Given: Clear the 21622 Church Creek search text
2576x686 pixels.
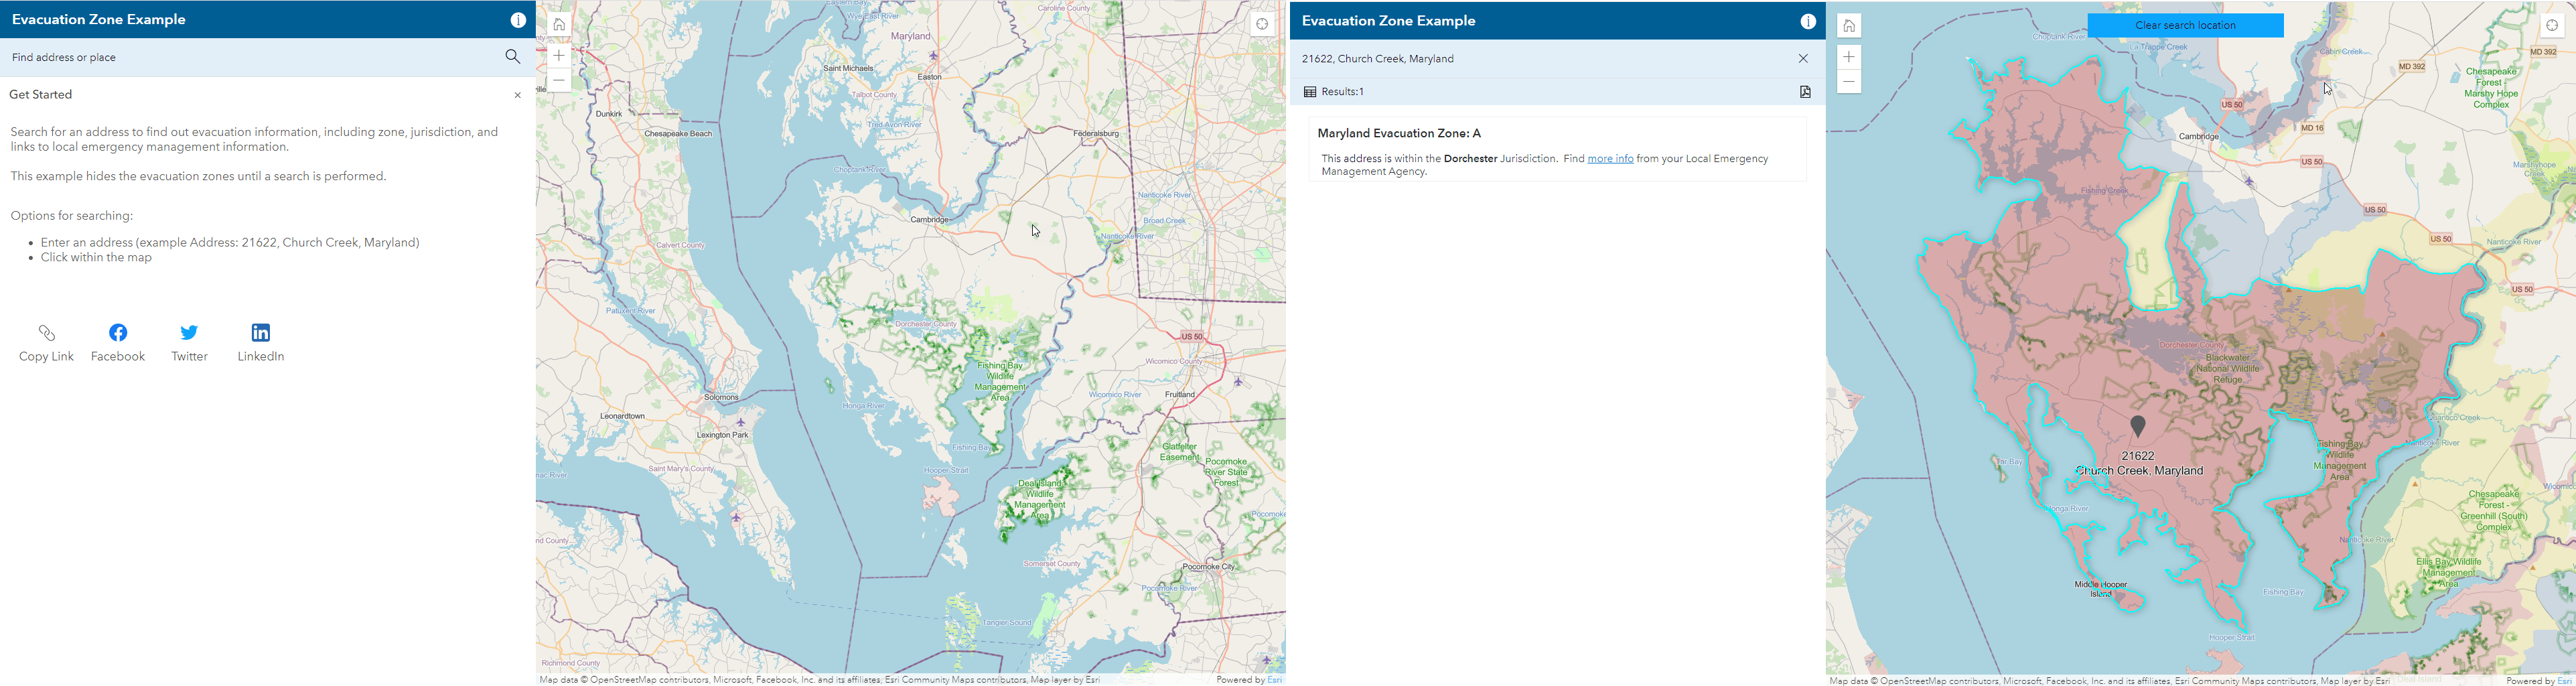Looking at the screenshot, I should coord(1803,59).
